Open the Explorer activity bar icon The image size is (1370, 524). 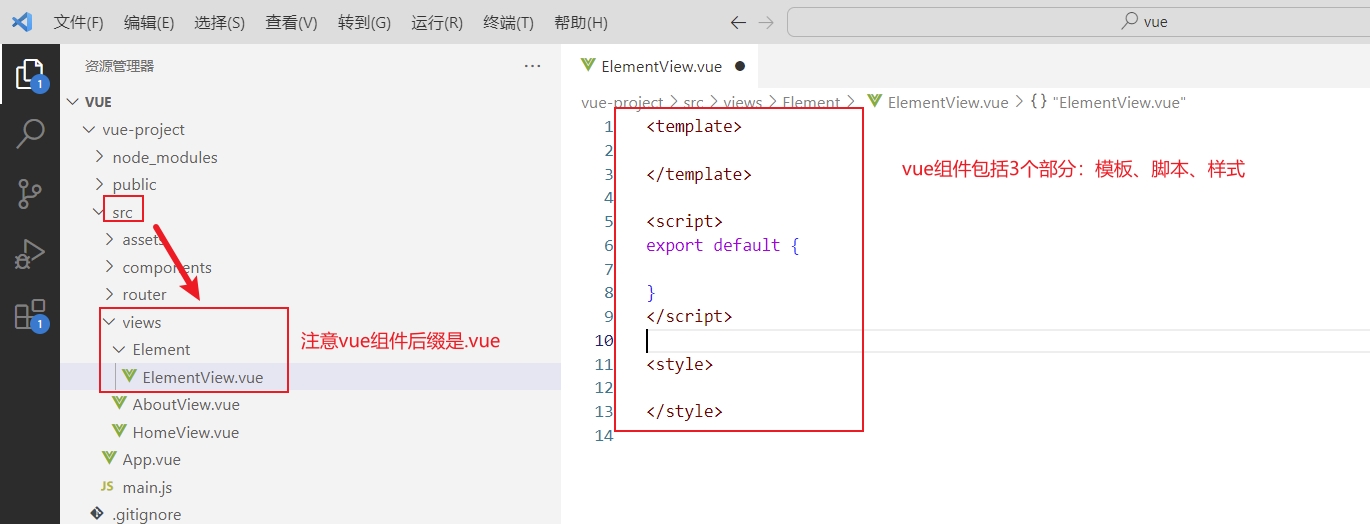point(29,75)
